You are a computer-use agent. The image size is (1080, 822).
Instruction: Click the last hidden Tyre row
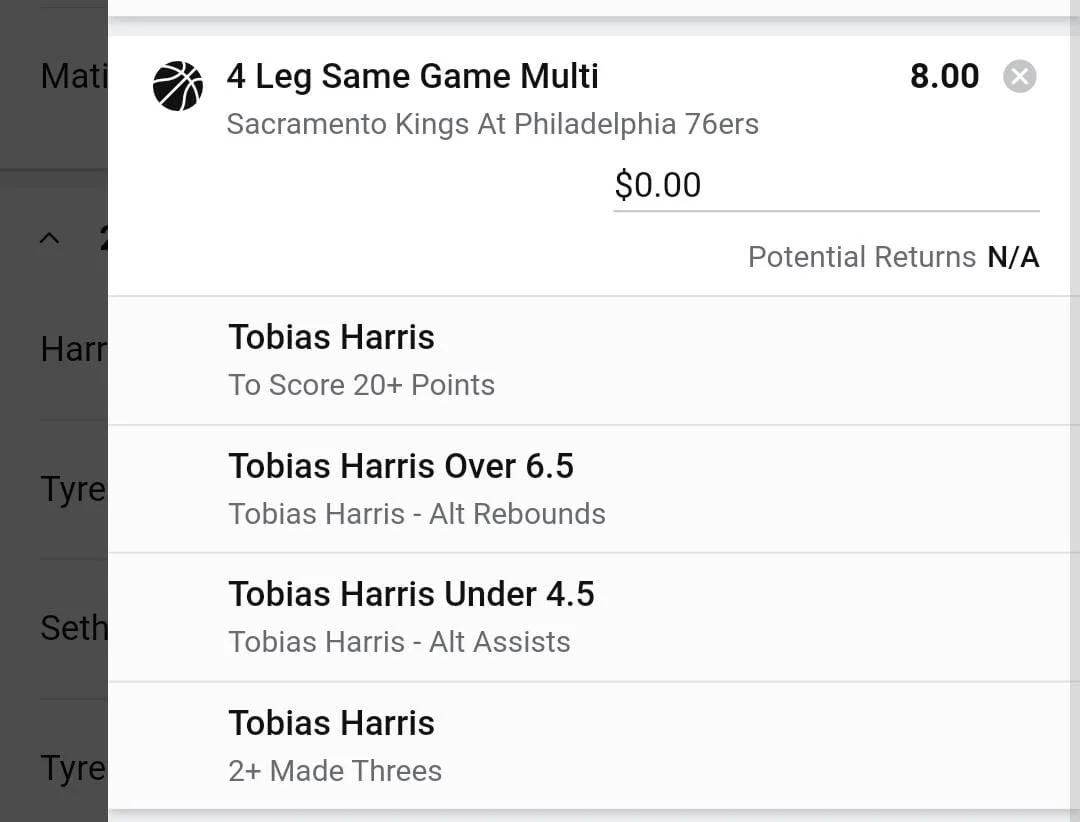(x=73, y=768)
